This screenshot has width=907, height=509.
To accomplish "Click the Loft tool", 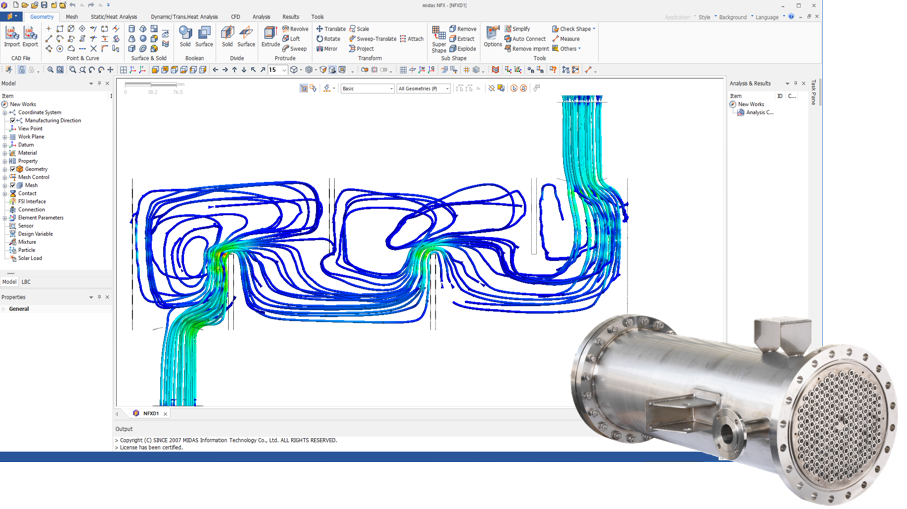I will point(291,39).
